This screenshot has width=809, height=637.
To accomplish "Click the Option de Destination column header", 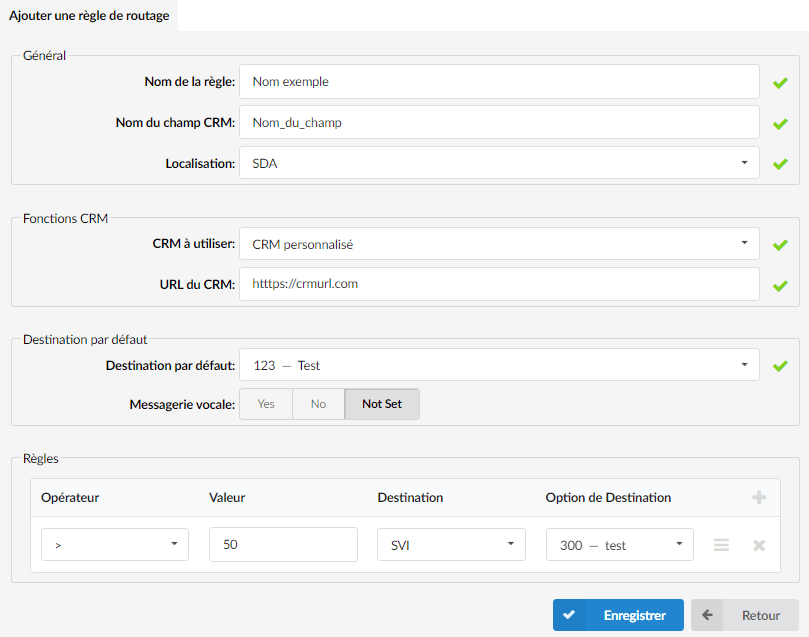I will (608, 498).
